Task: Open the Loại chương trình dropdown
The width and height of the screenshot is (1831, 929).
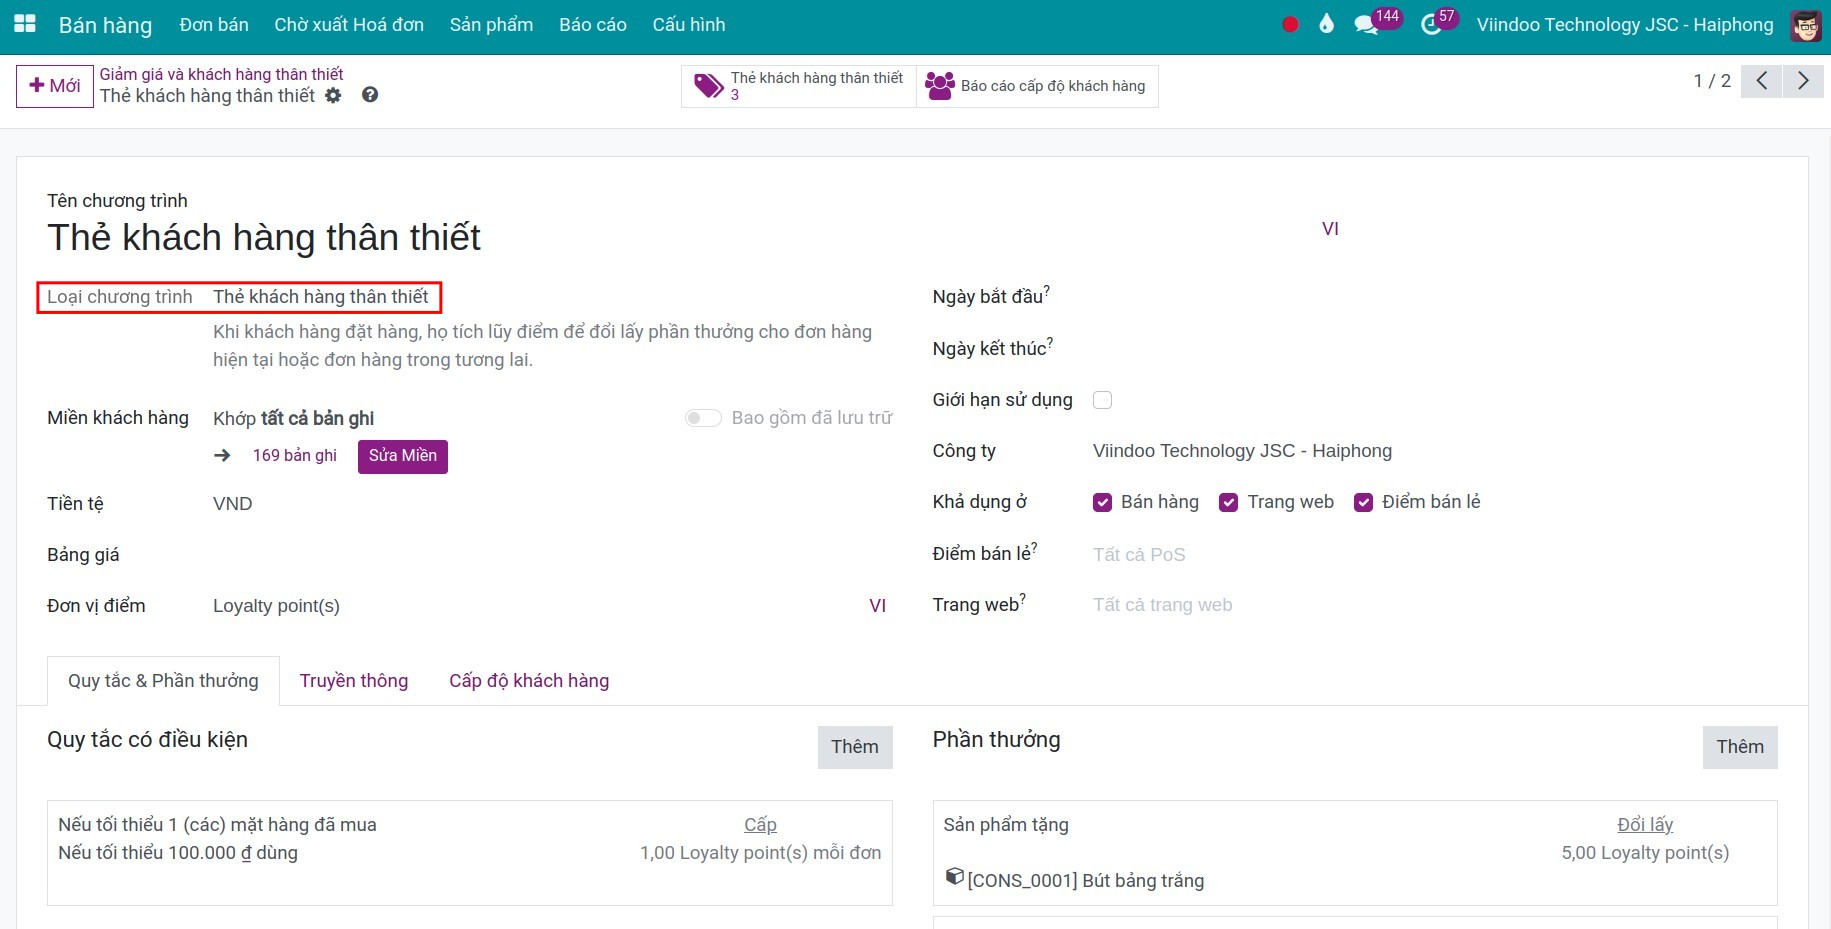Action: coord(320,297)
